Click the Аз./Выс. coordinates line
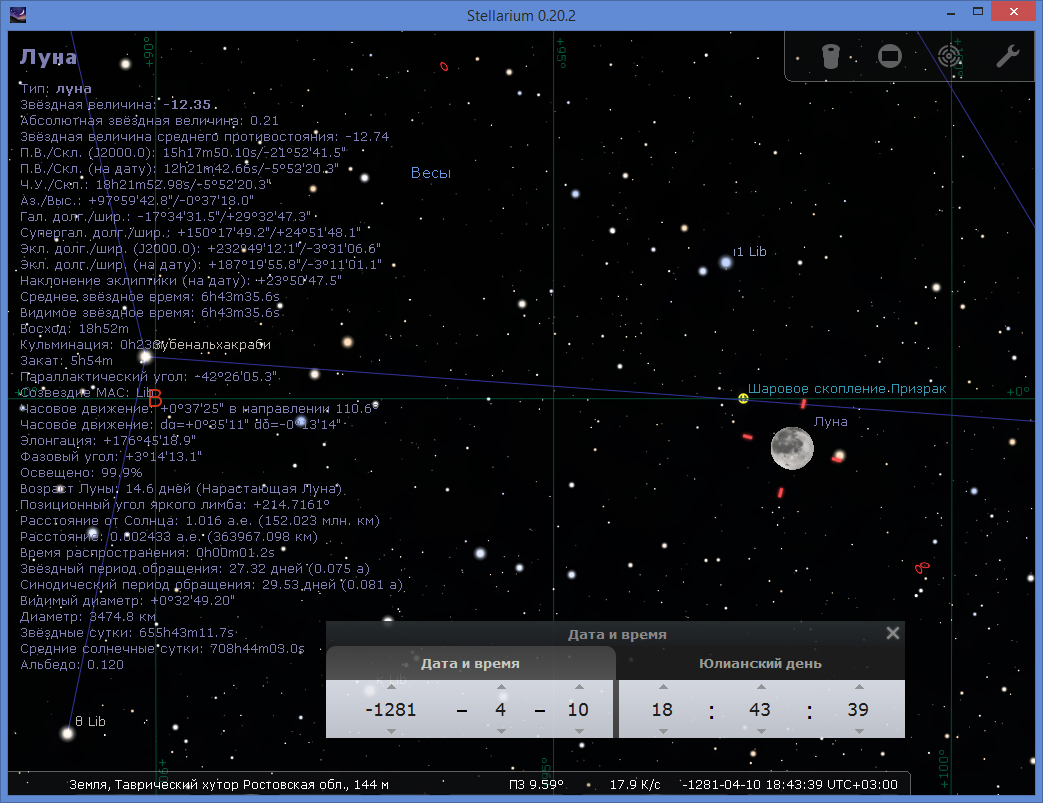 coord(136,200)
